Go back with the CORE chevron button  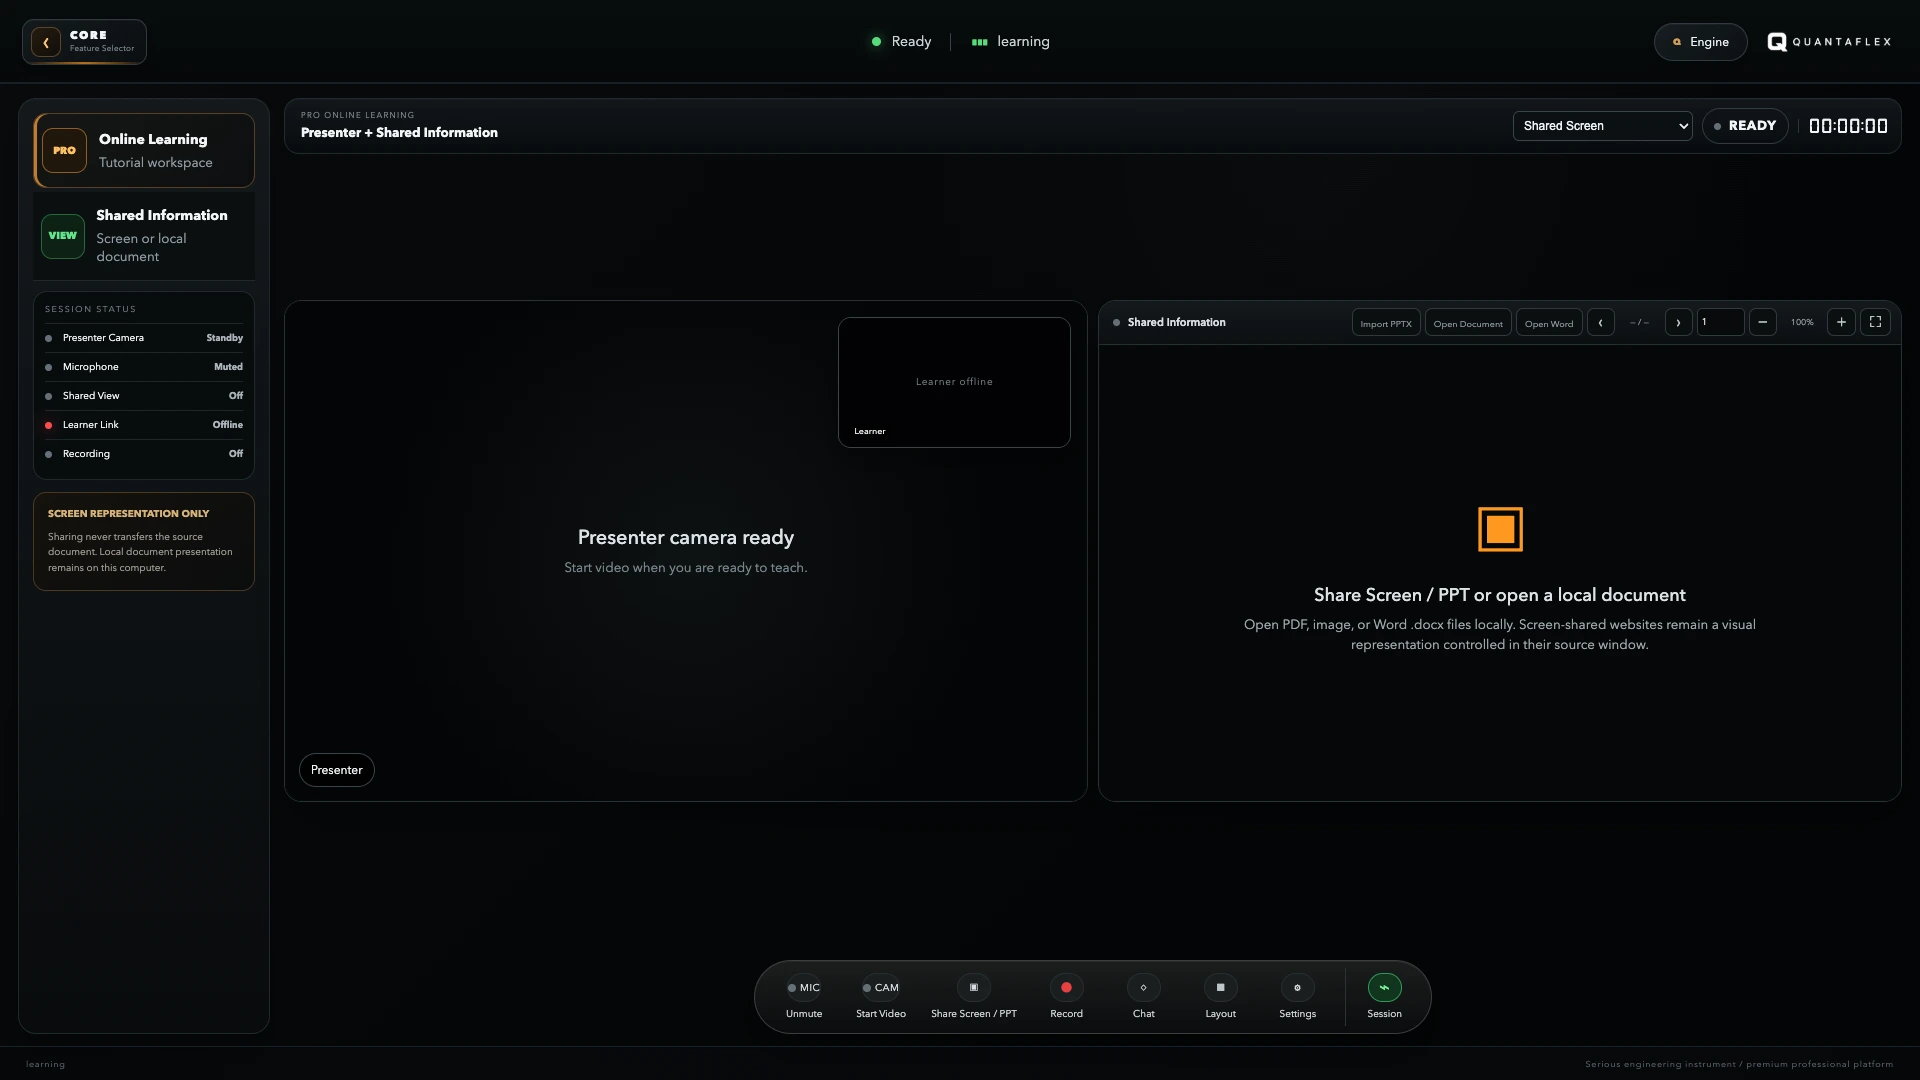click(46, 42)
